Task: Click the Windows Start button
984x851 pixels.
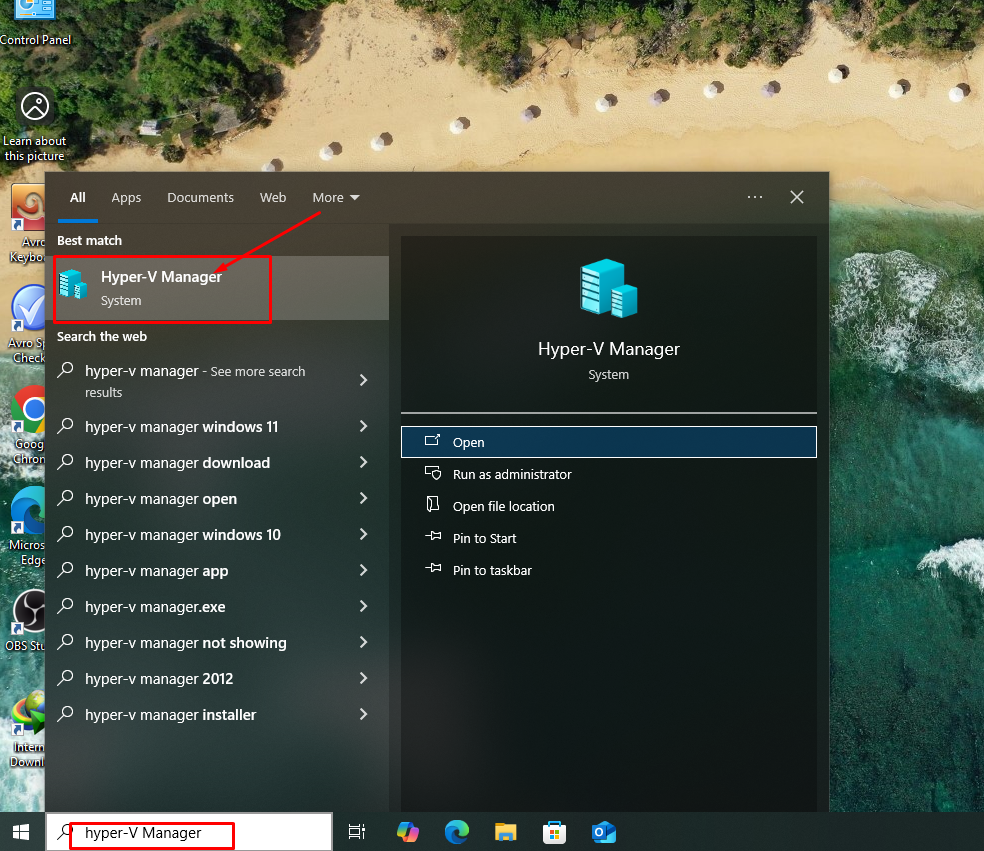Action: pos(21,831)
